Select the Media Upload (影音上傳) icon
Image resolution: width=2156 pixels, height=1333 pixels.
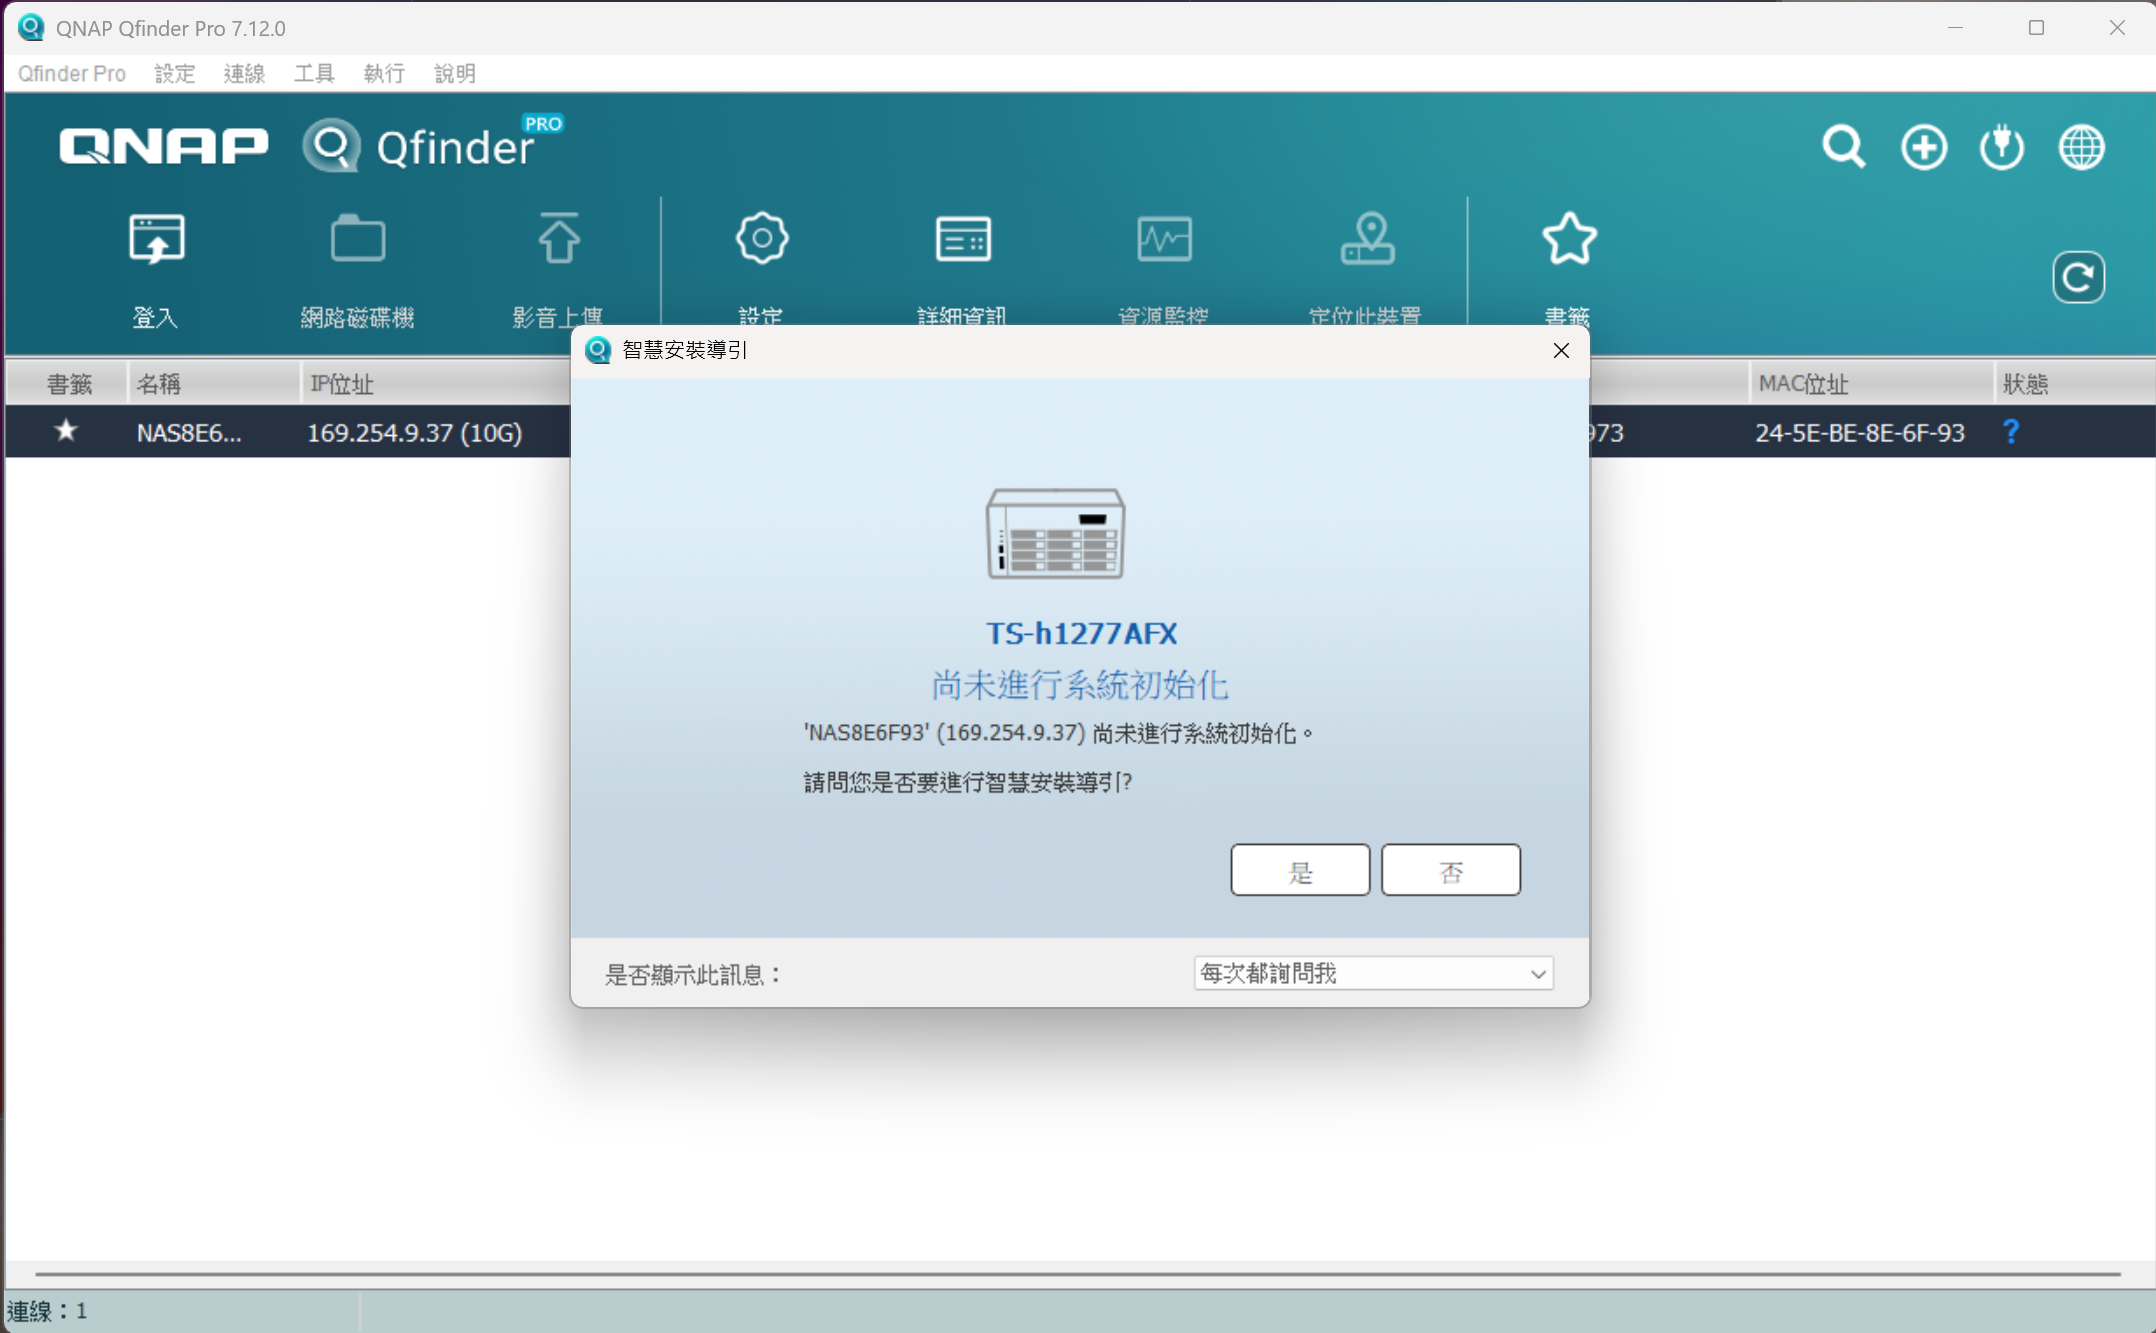pos(559,238)
